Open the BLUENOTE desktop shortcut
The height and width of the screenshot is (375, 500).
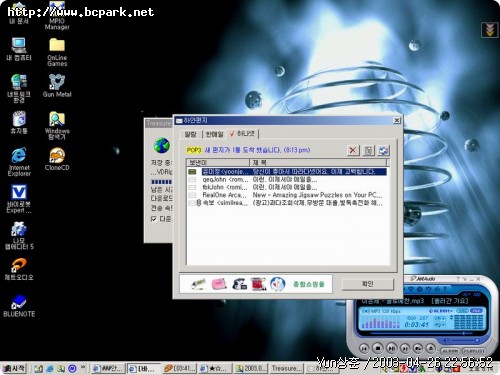(19, 305)
